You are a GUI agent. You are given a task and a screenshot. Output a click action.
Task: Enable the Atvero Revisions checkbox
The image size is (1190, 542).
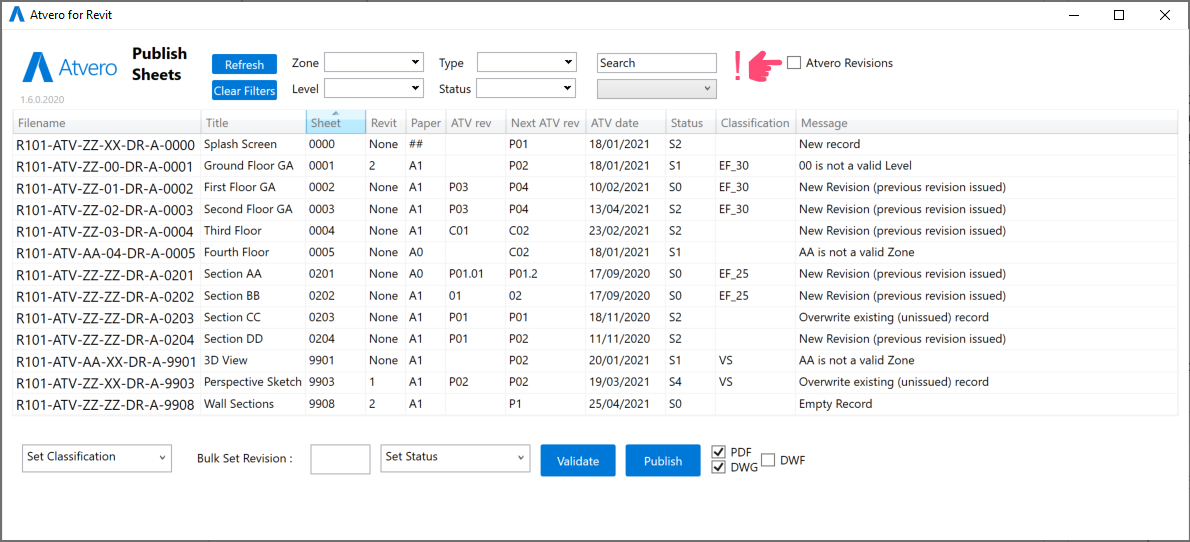pyautogui.click(x=794, y=63)
